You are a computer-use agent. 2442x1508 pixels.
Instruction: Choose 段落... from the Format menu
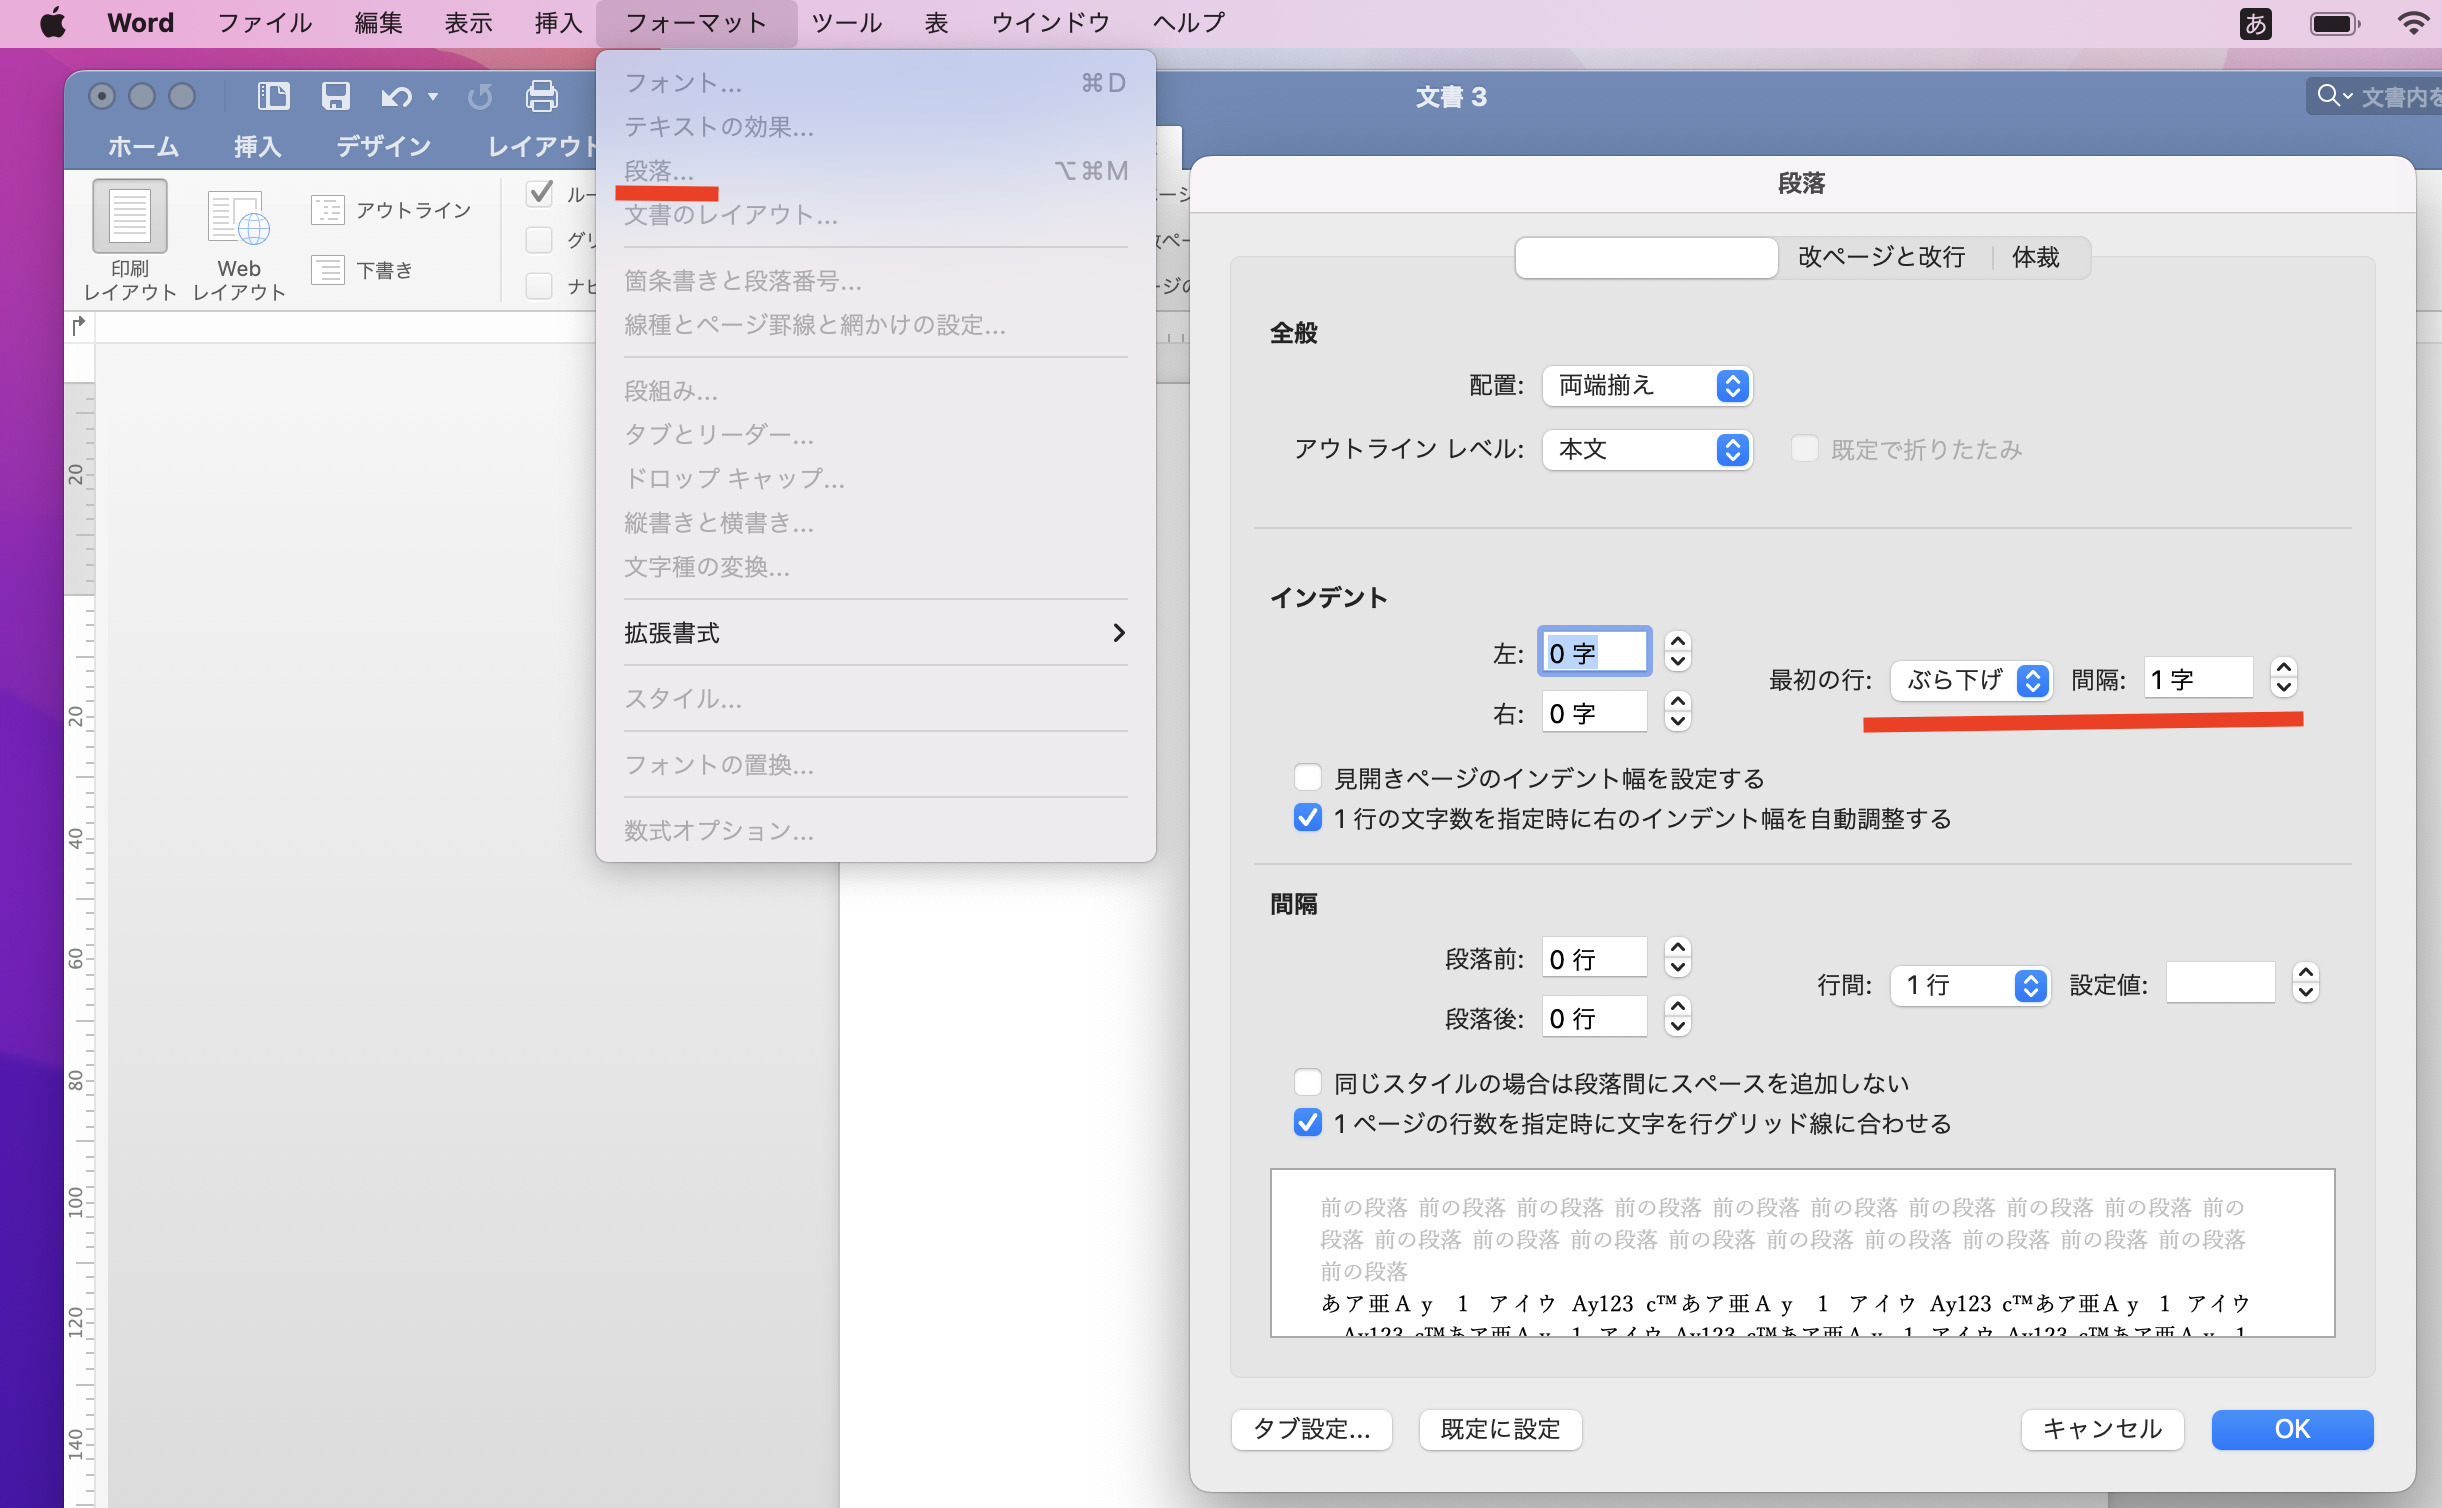click(x=875, y=170)
